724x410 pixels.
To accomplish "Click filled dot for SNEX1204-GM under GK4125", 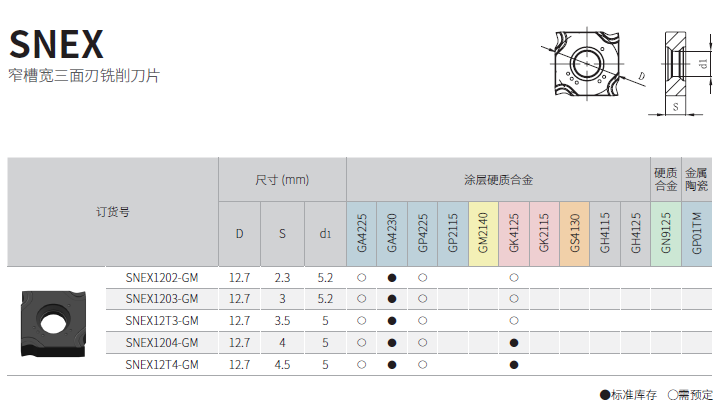I will tap(514, 343).
